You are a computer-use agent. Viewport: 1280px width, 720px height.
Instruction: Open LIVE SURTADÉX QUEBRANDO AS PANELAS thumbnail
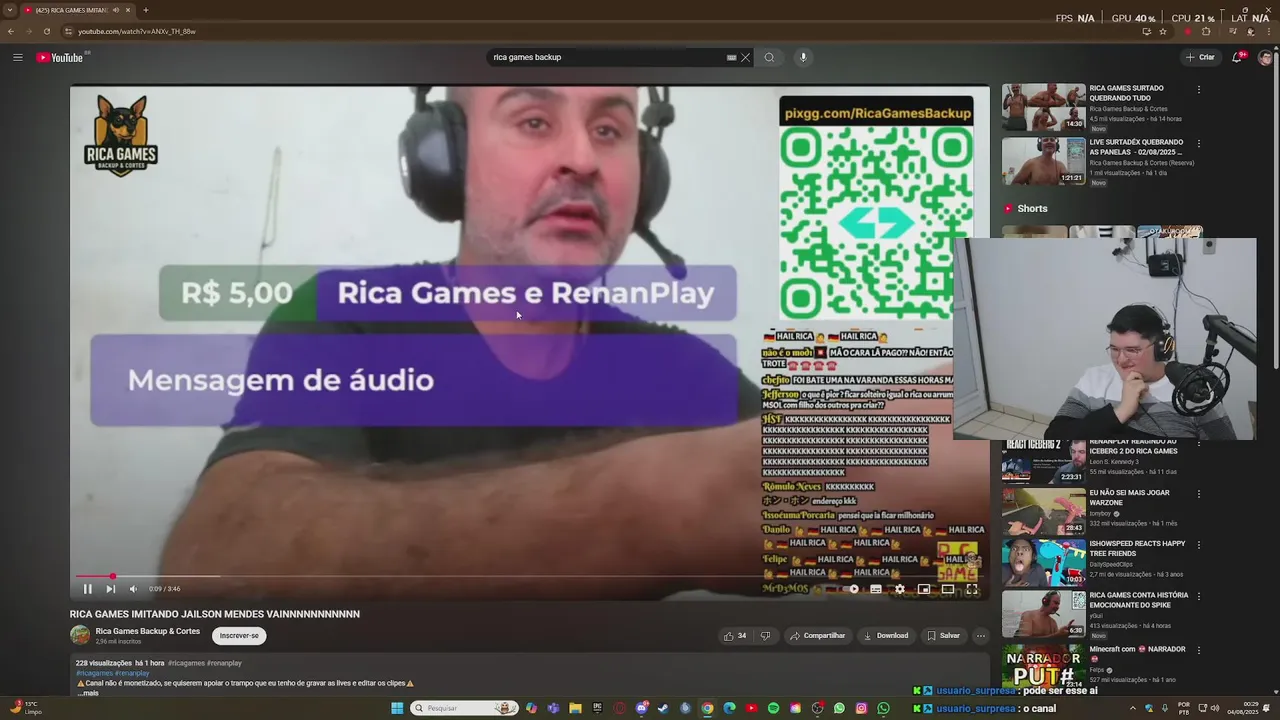click(x=1043, y=161)
